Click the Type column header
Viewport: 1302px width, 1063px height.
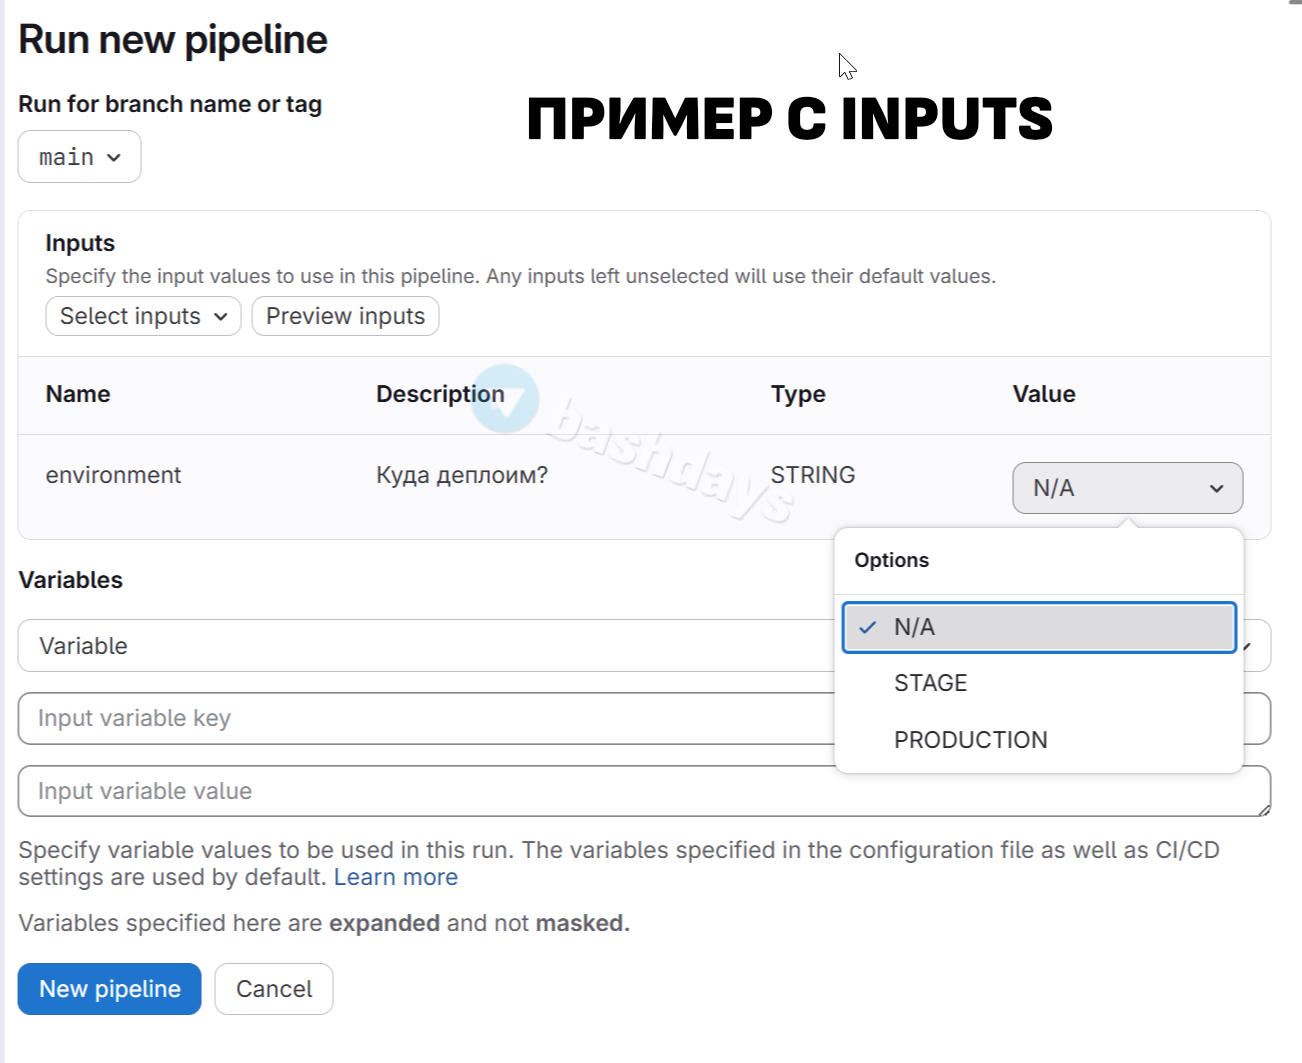click(798, 394)
